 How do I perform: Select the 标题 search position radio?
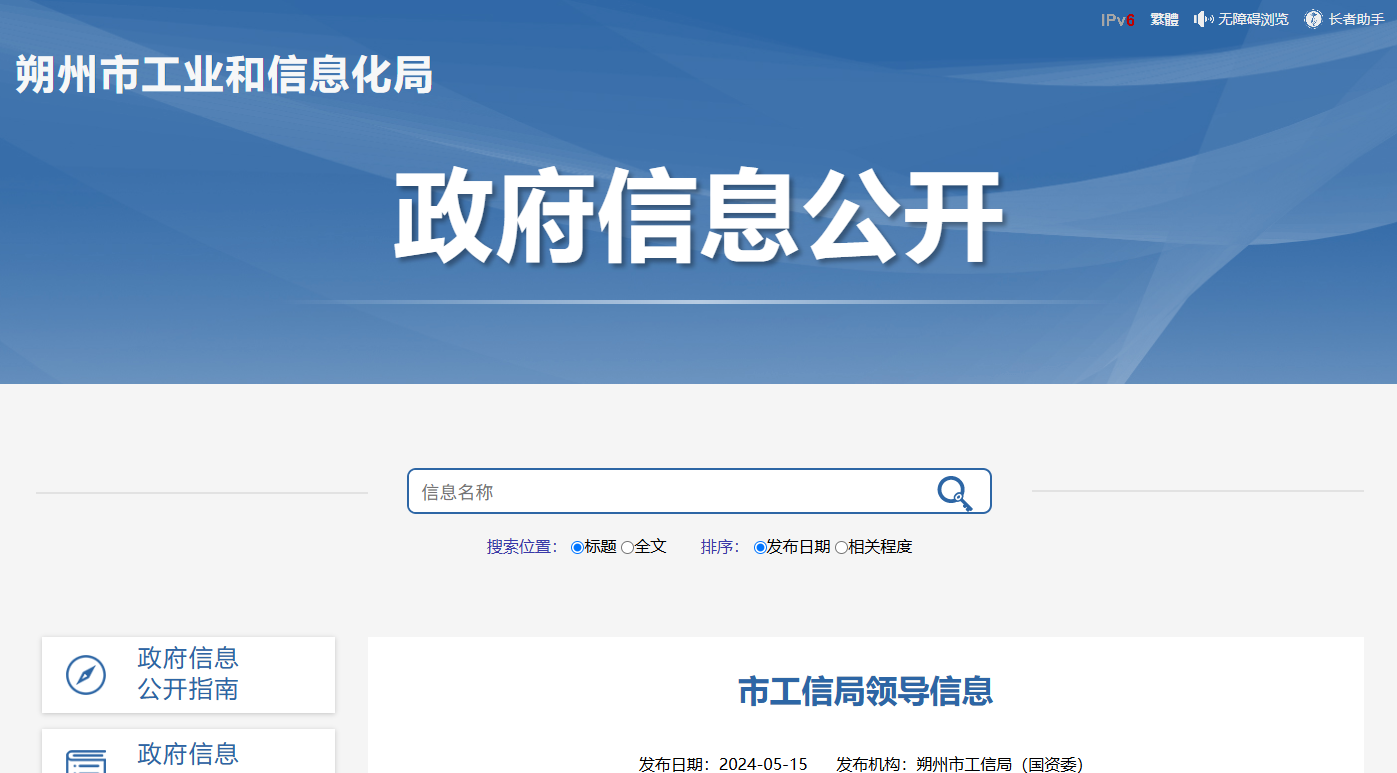pyautogui.click(x=577, y=548)
